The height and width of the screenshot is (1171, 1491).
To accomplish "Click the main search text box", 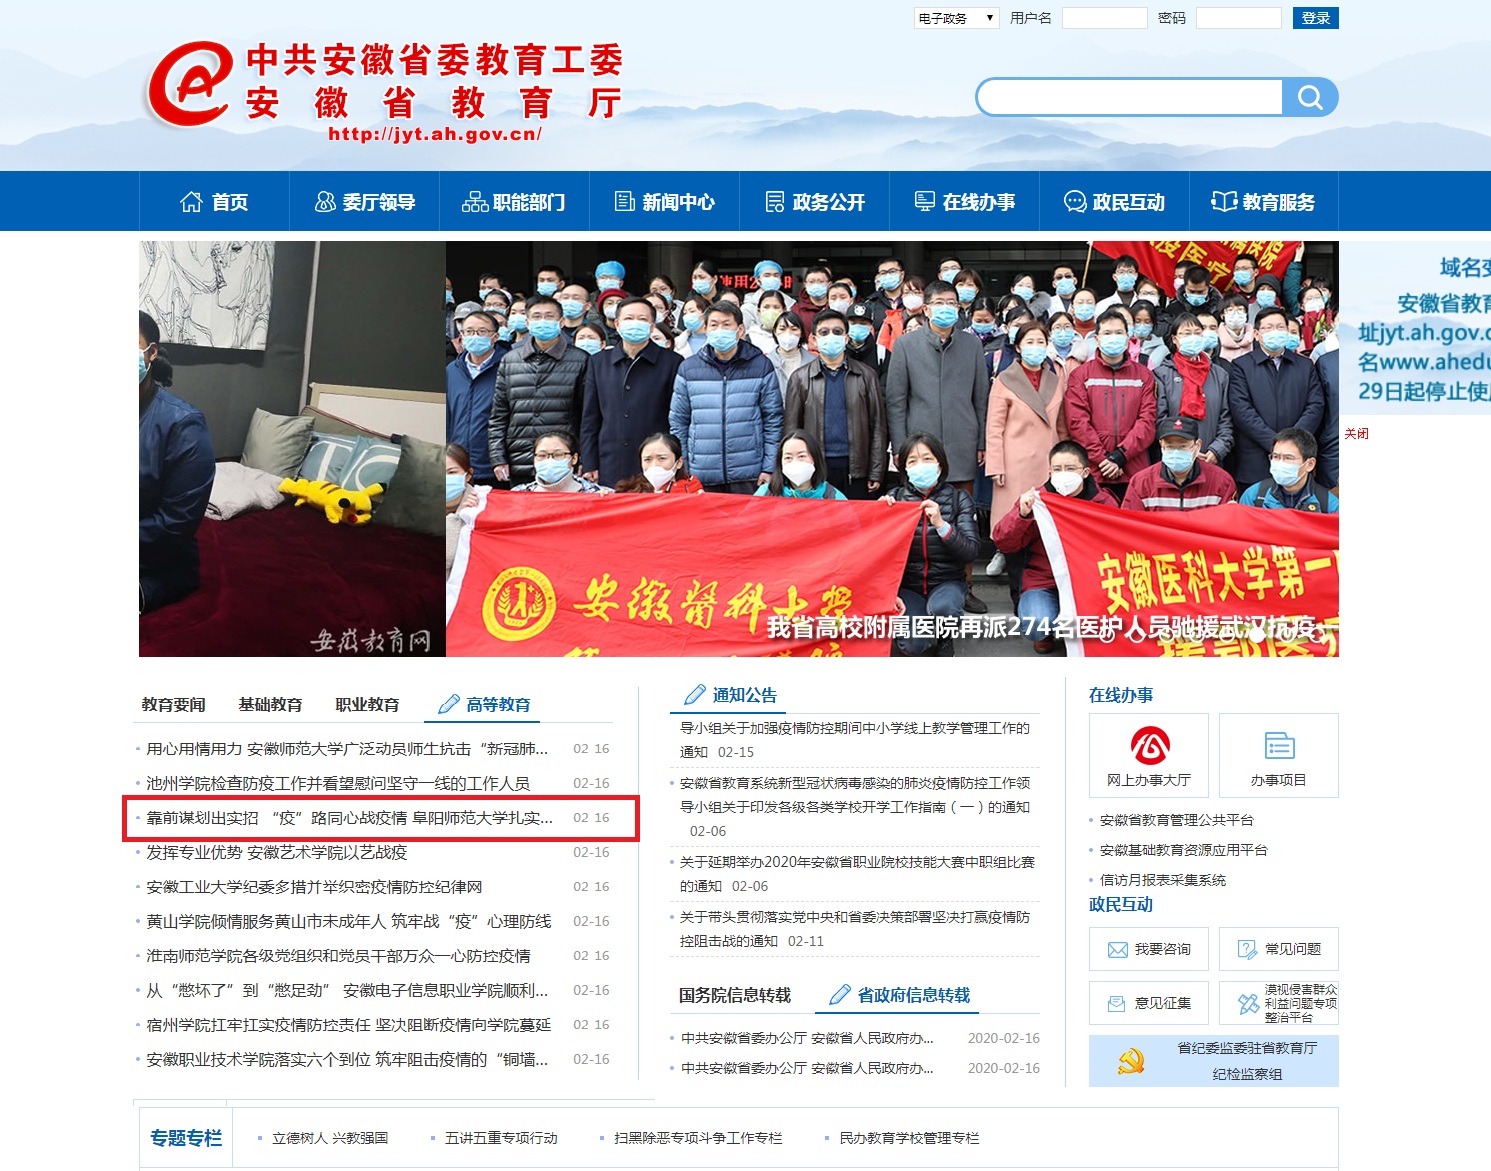I will click(1130, 97).
